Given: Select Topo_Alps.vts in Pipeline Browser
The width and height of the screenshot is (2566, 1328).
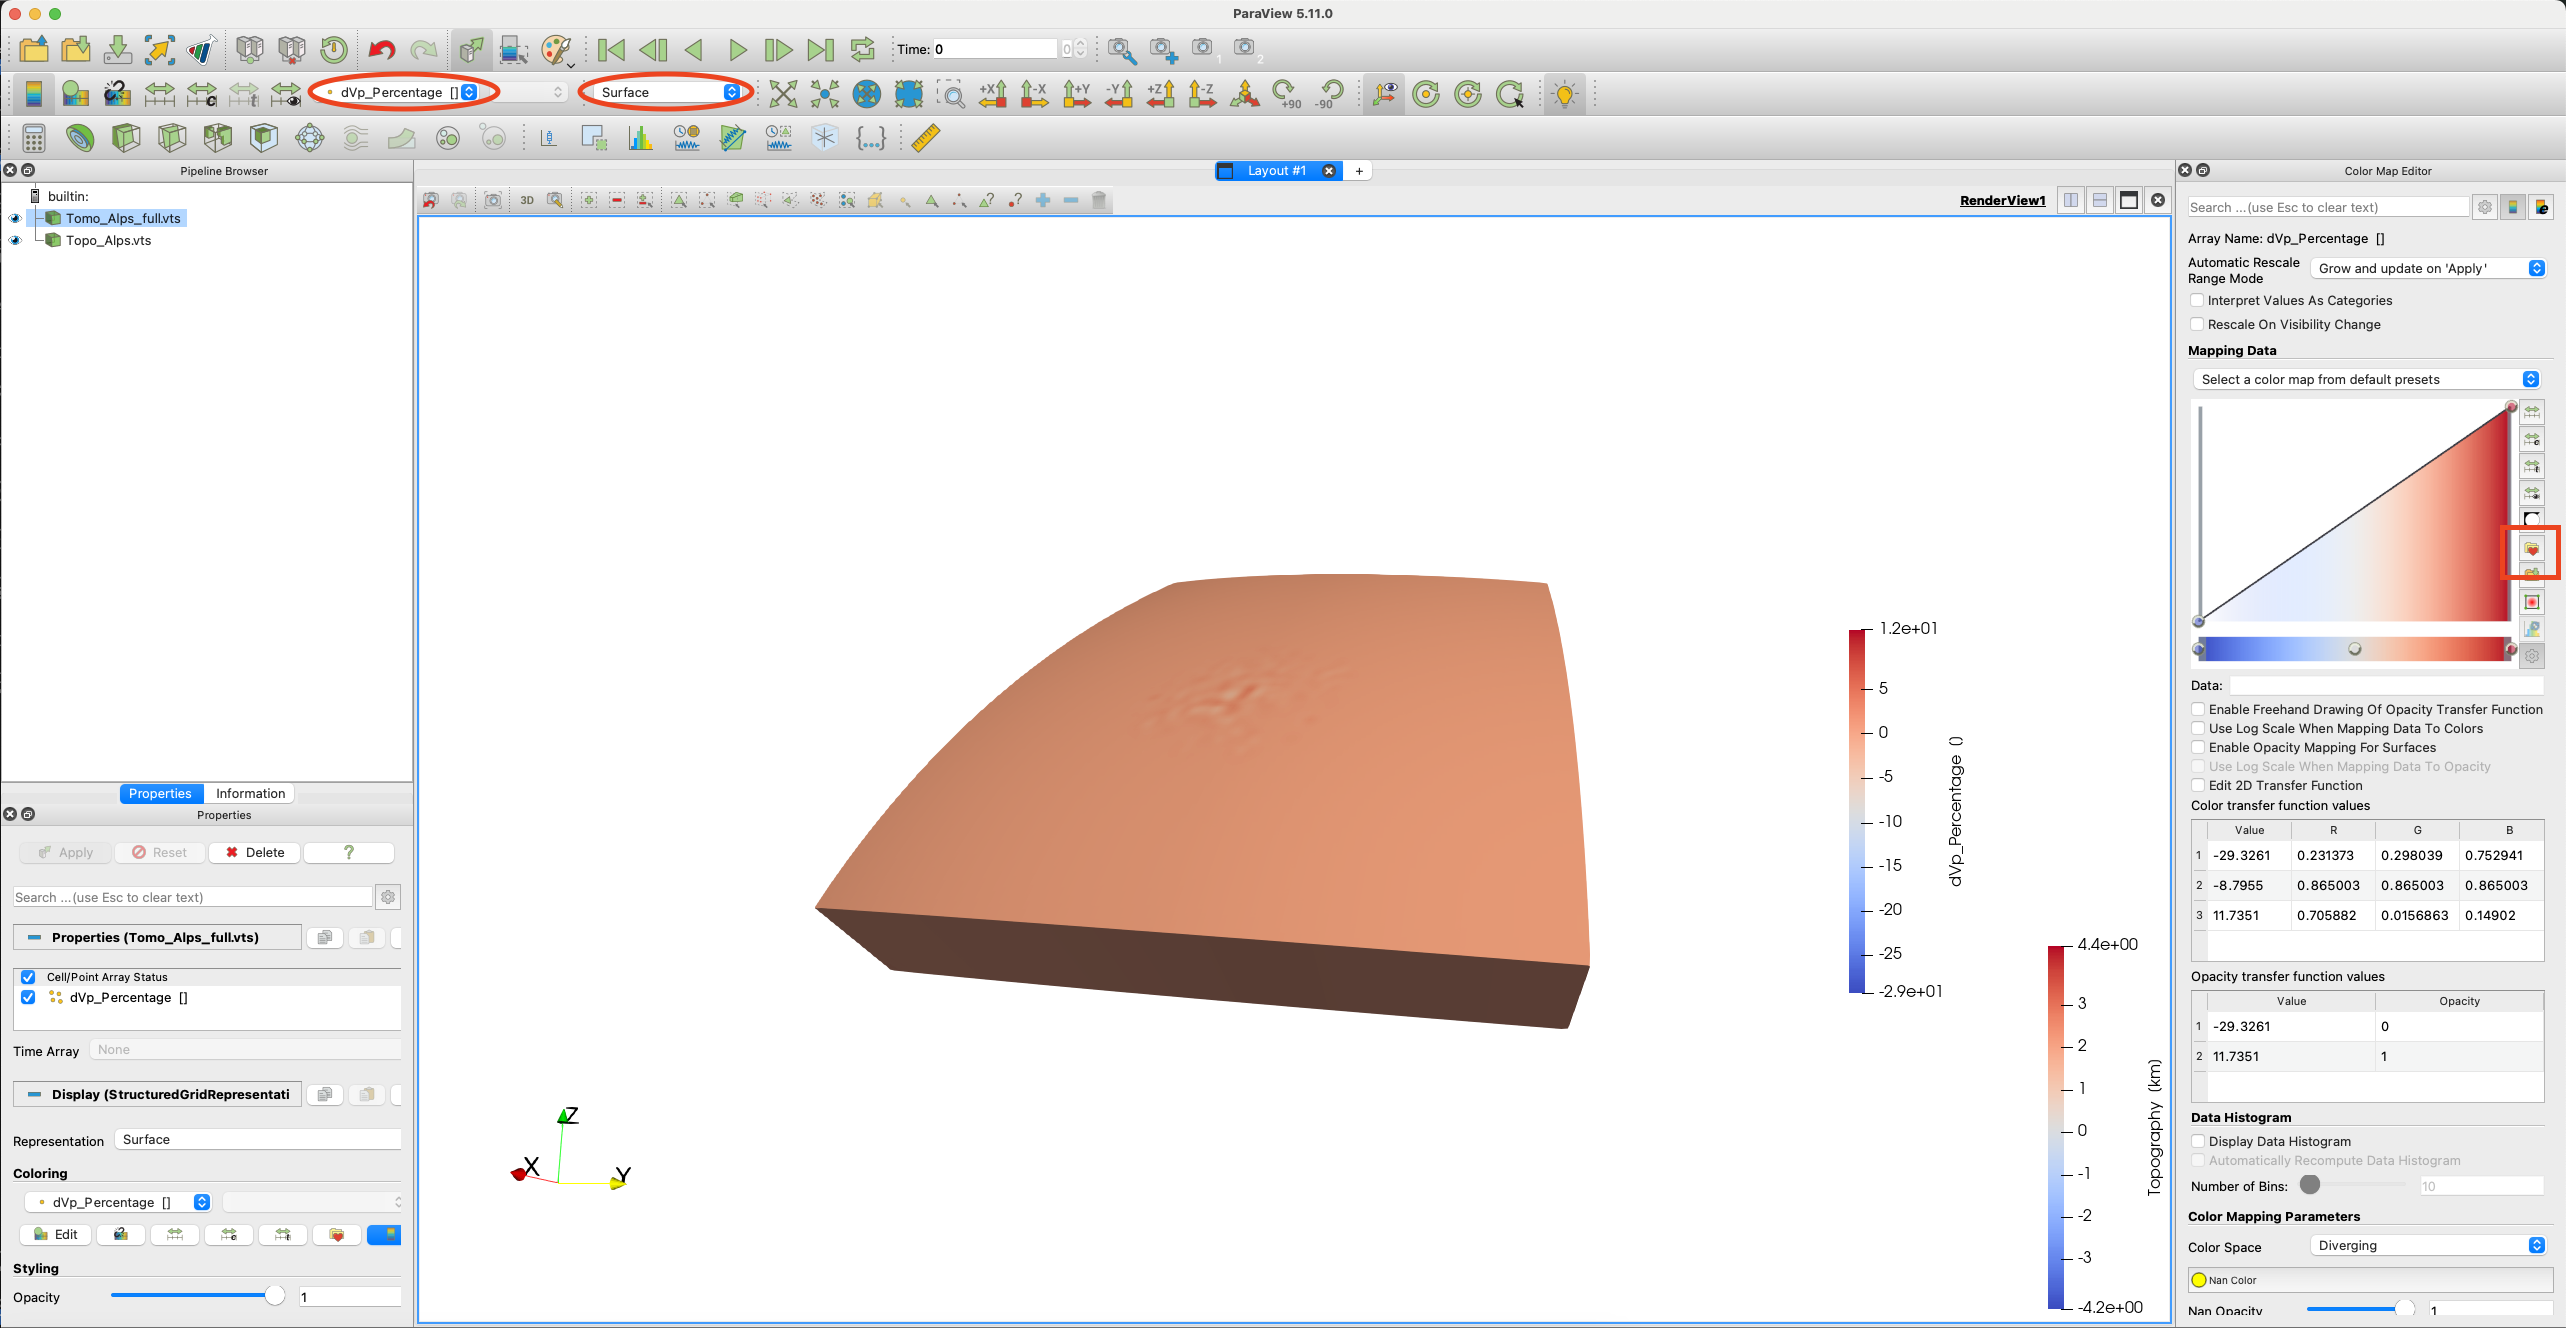Looking at the screenshot, I should [108, 240].
